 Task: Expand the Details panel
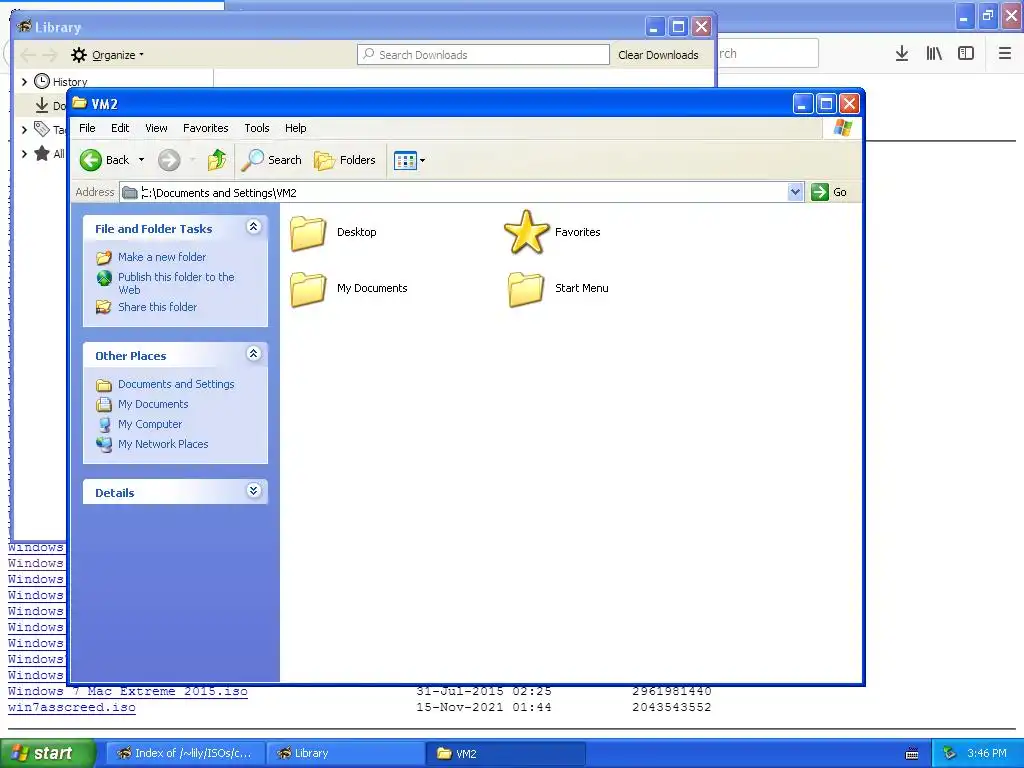coord(253,490)
